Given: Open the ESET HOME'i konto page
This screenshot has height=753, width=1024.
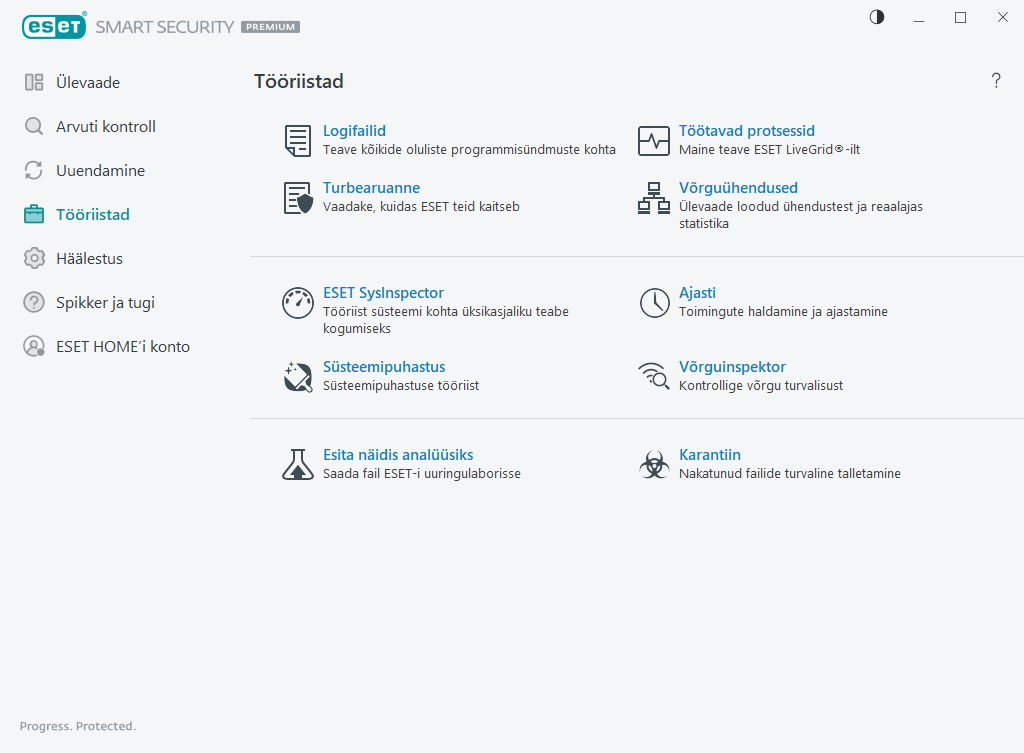Looking at the screenshot, I should pos(122,347).
